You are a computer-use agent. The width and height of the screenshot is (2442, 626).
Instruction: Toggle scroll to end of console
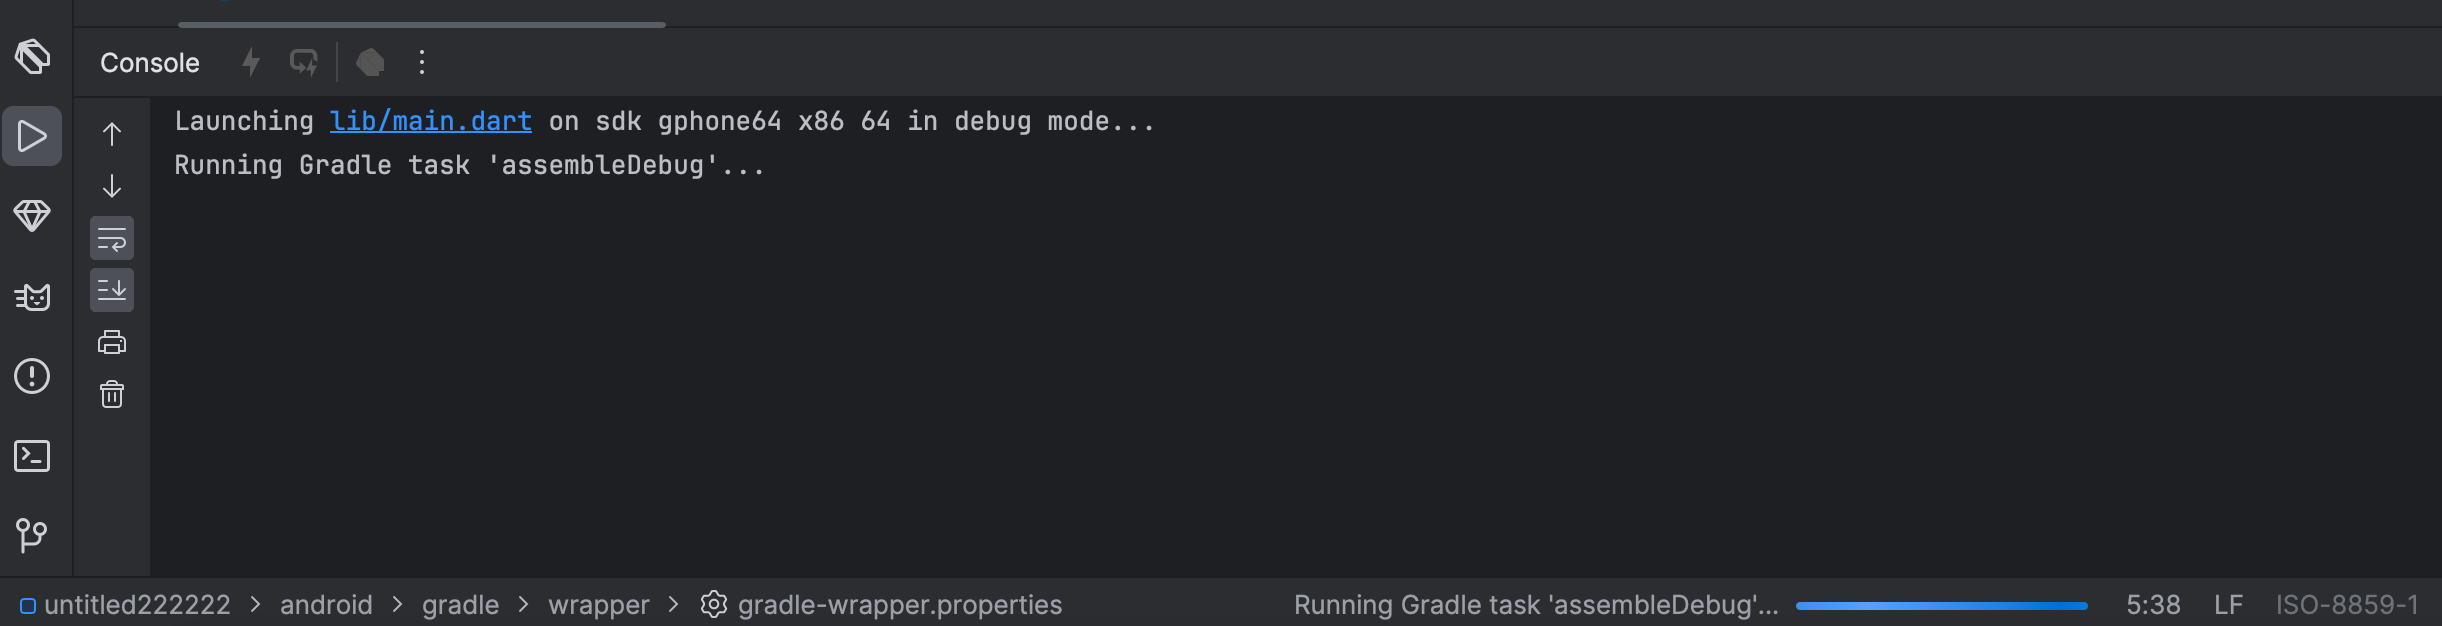[112, 290]
